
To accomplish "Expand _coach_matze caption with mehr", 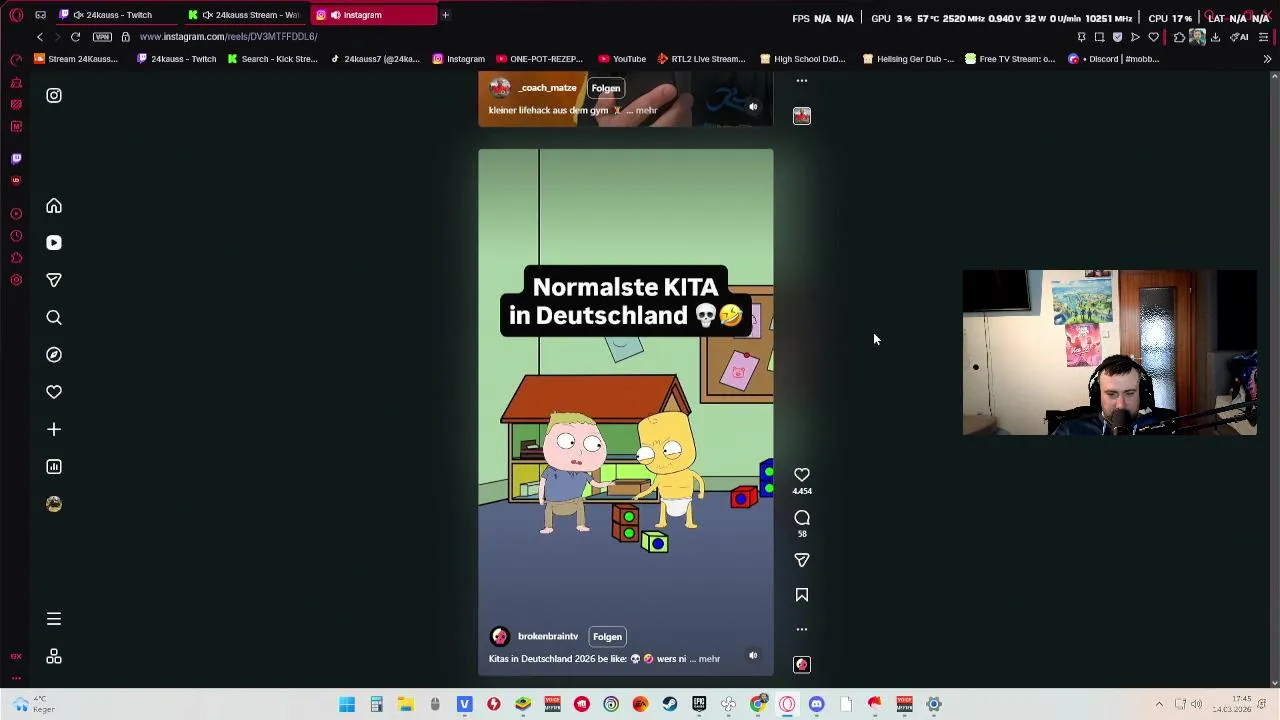I will (x=646, y=110).
